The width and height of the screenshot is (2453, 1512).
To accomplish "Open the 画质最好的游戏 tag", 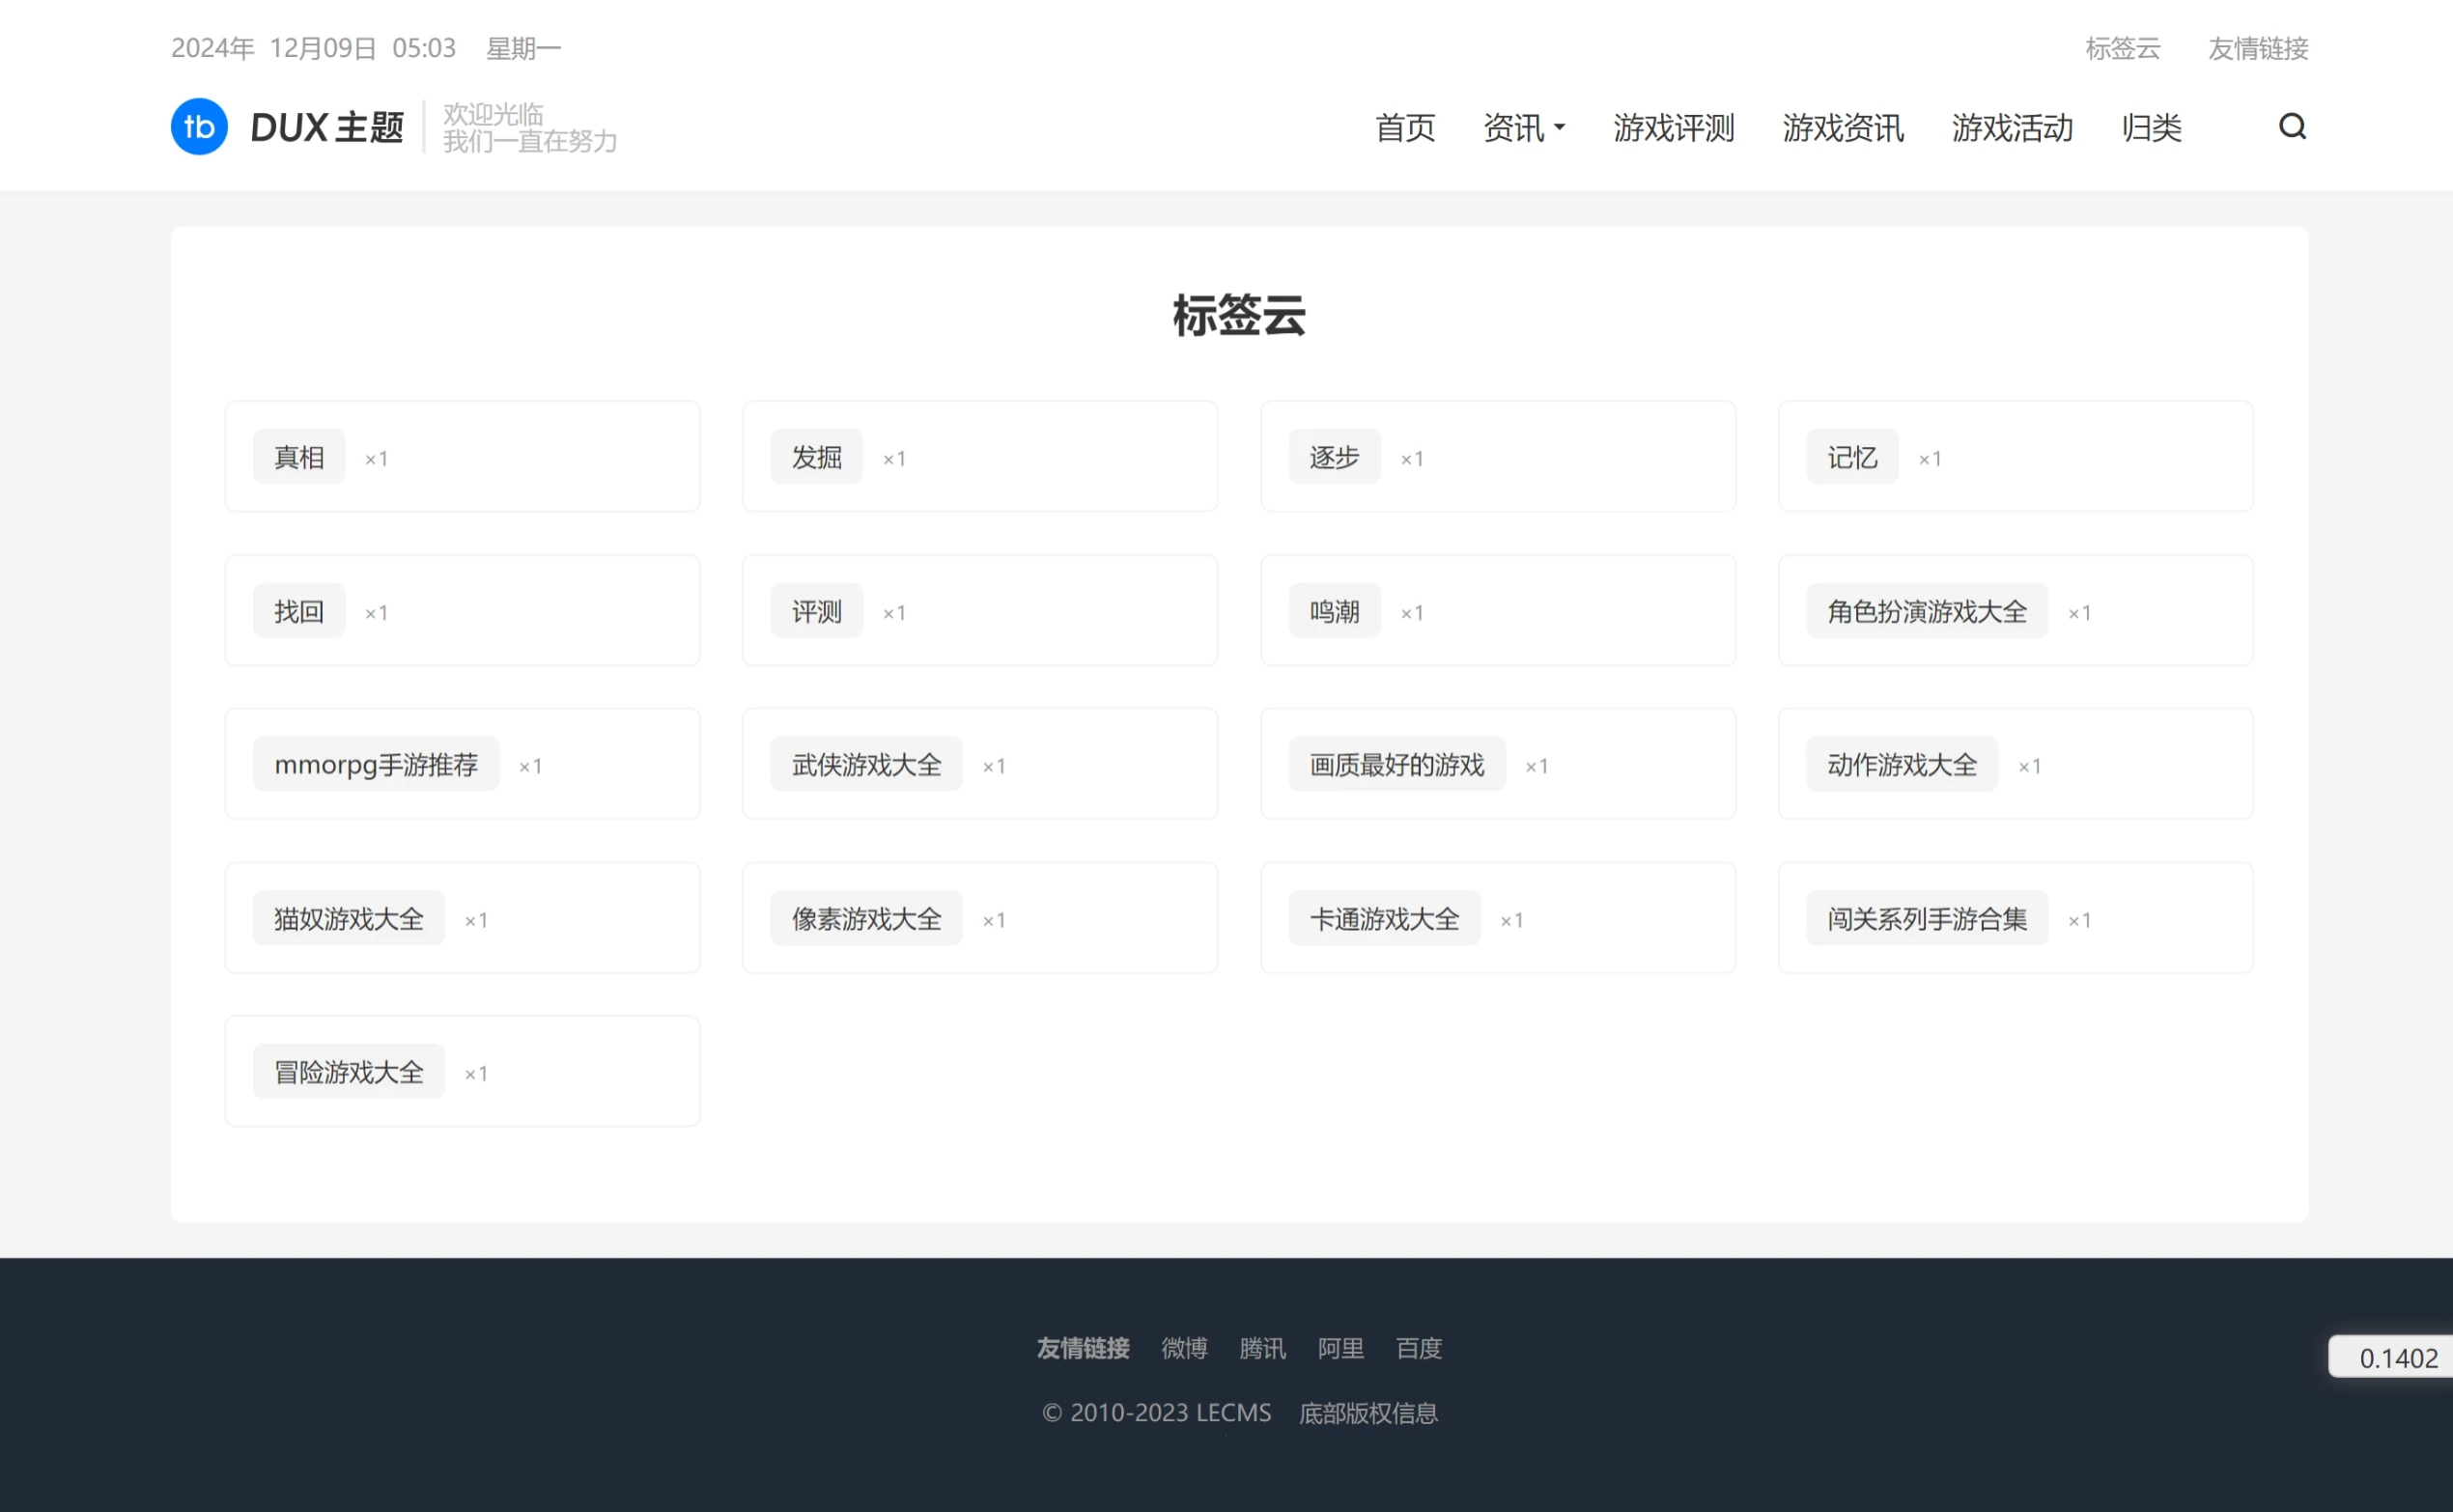I will tap(1396, 764).
